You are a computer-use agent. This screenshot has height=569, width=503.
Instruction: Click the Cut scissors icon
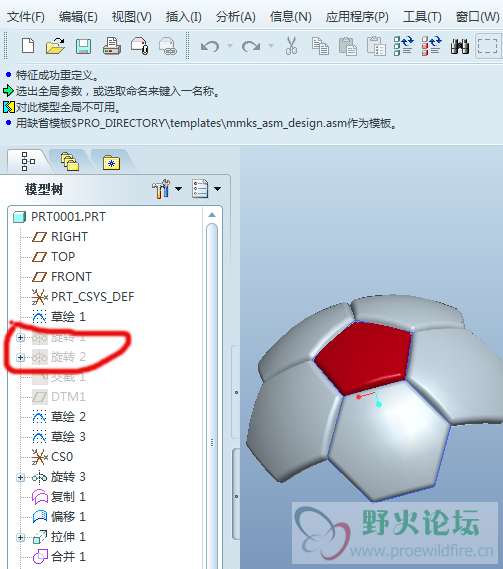(291, 46)
